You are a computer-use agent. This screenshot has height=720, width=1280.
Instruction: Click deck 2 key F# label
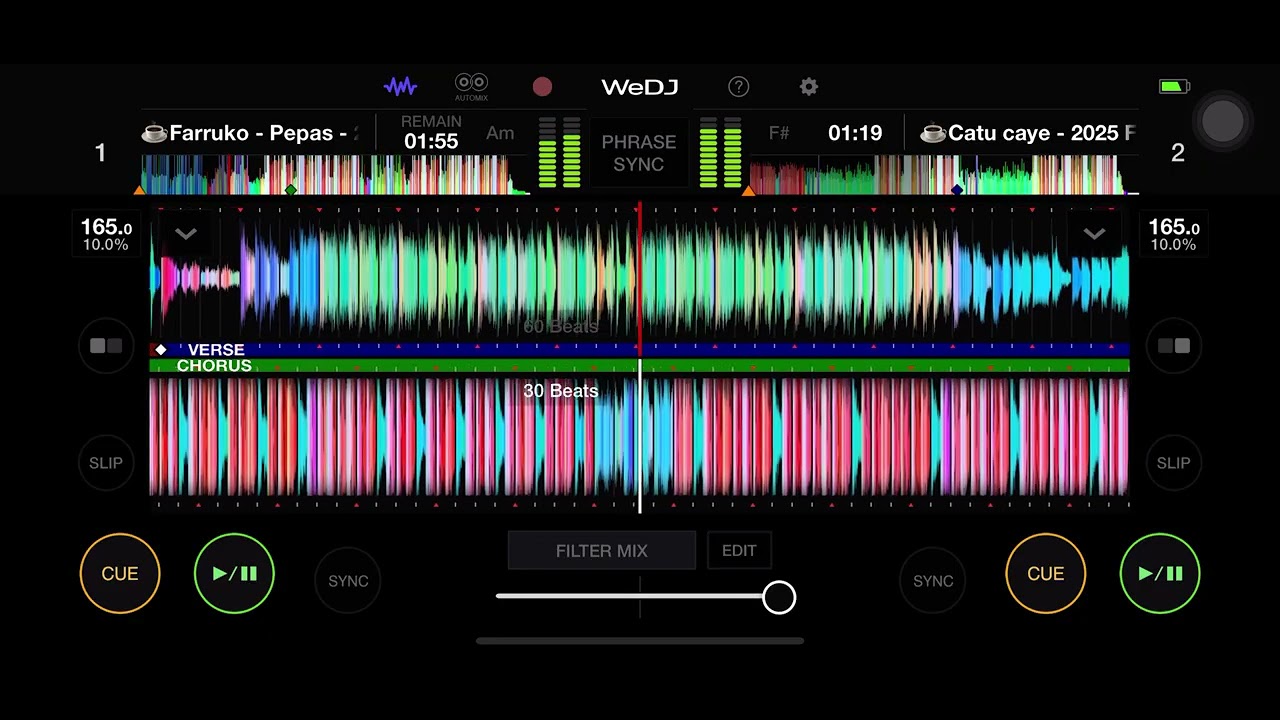coord(779,133)
